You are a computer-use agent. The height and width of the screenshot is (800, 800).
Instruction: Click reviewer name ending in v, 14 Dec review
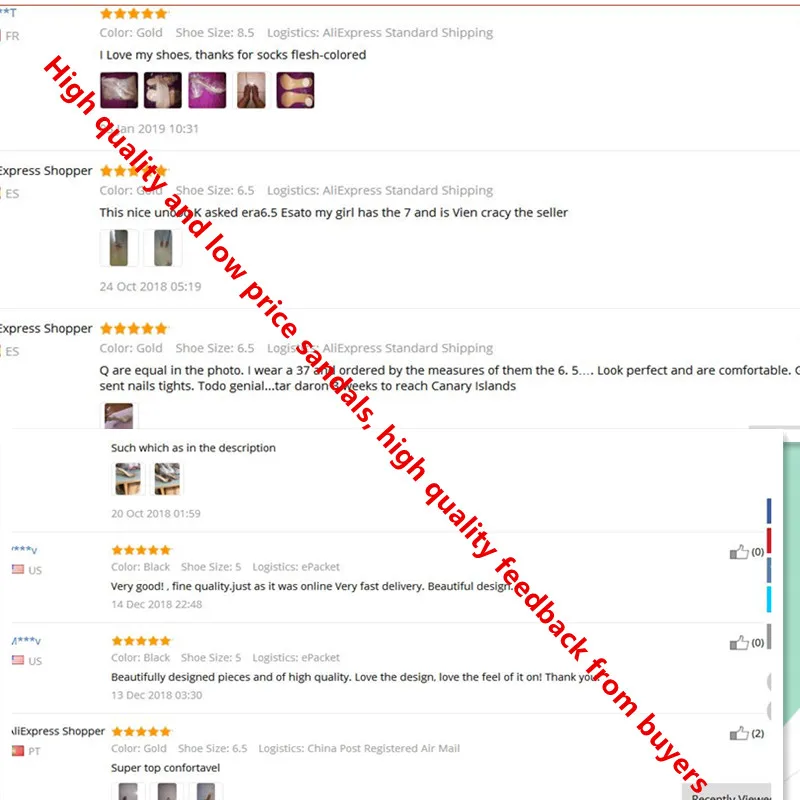[24, 549]
